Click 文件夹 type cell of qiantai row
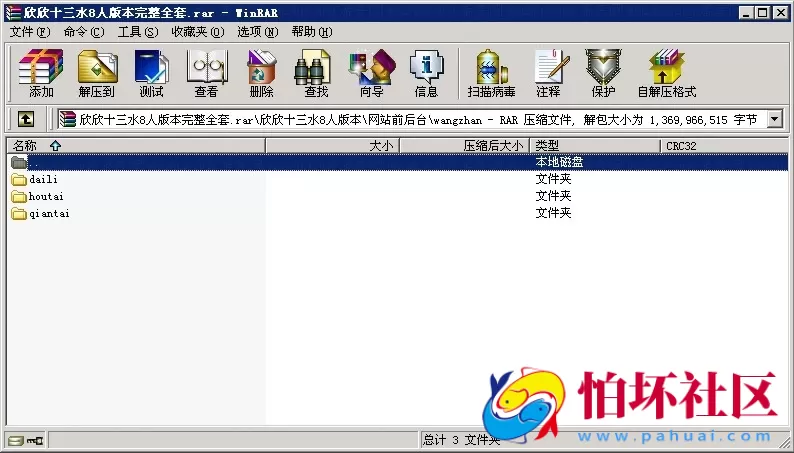Viewport: 794px width, 453px height. [553, 214]
